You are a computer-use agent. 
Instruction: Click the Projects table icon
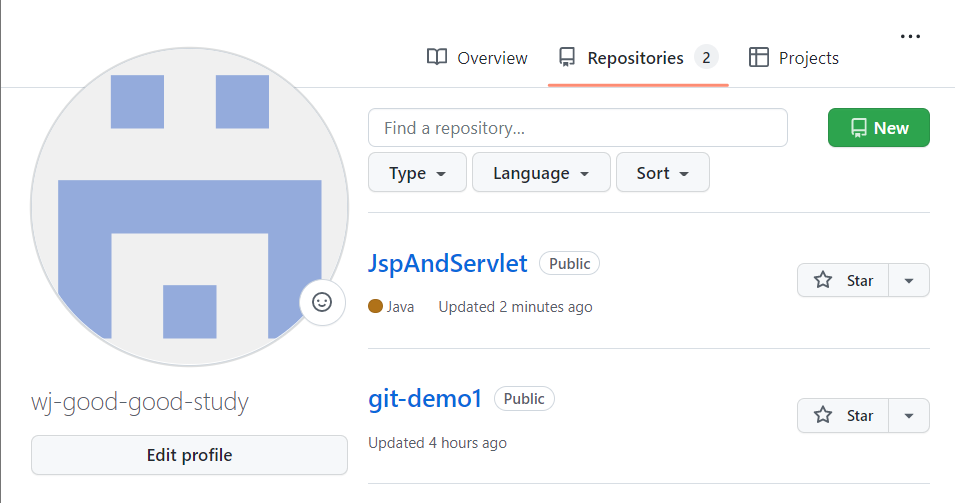click(759, 57)
